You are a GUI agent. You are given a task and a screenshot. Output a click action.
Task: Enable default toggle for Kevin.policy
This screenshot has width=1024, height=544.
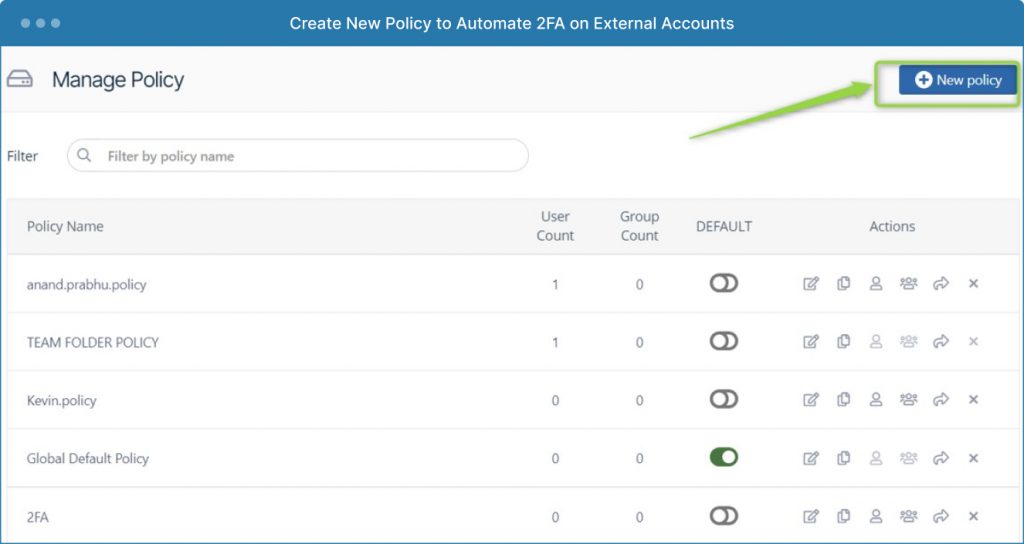[724, 399]
